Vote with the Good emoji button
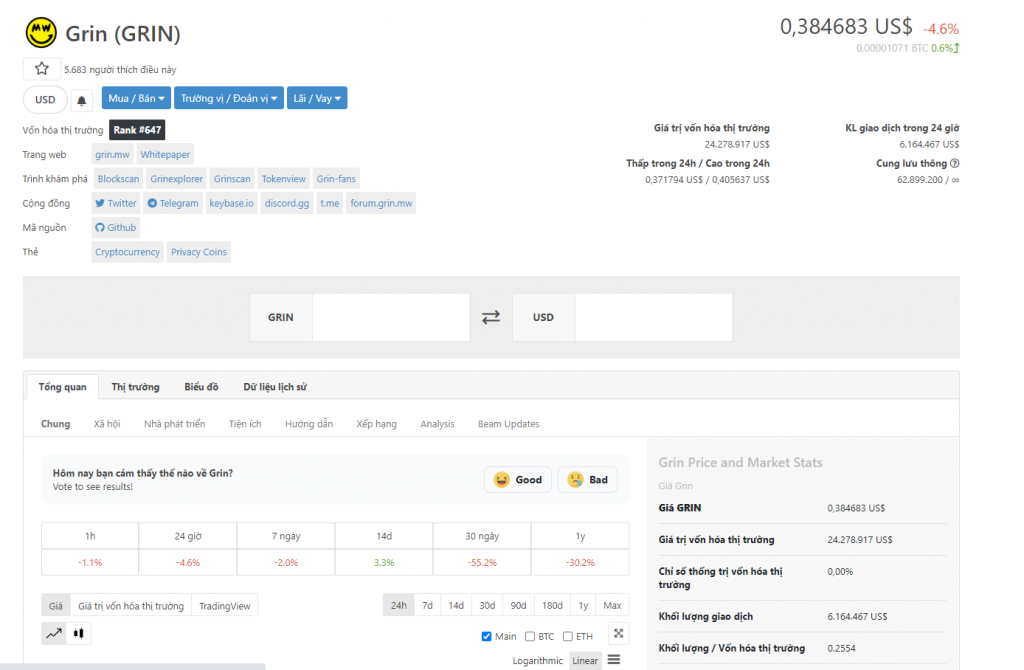 click(x=518, y=479)
